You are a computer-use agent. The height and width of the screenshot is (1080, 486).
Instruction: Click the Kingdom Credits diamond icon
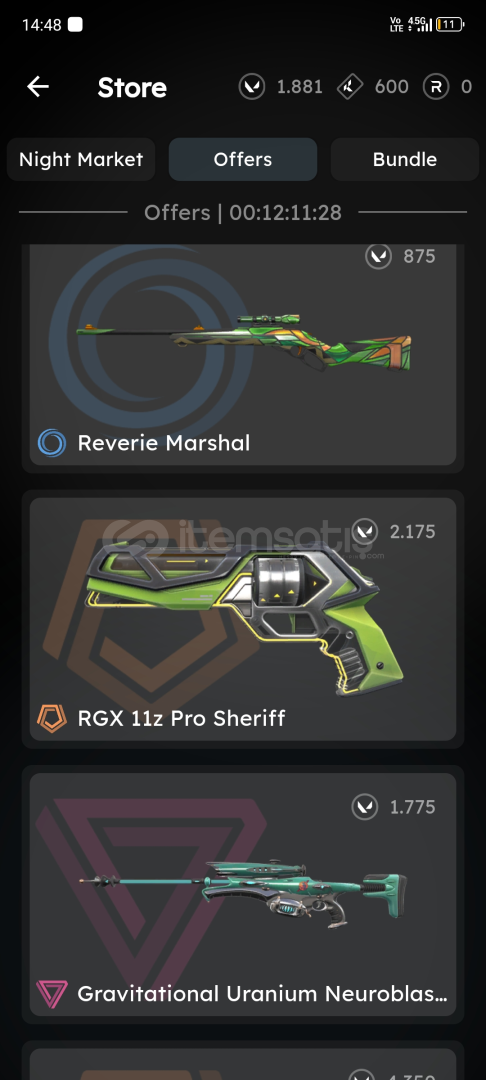click(350, 87)
